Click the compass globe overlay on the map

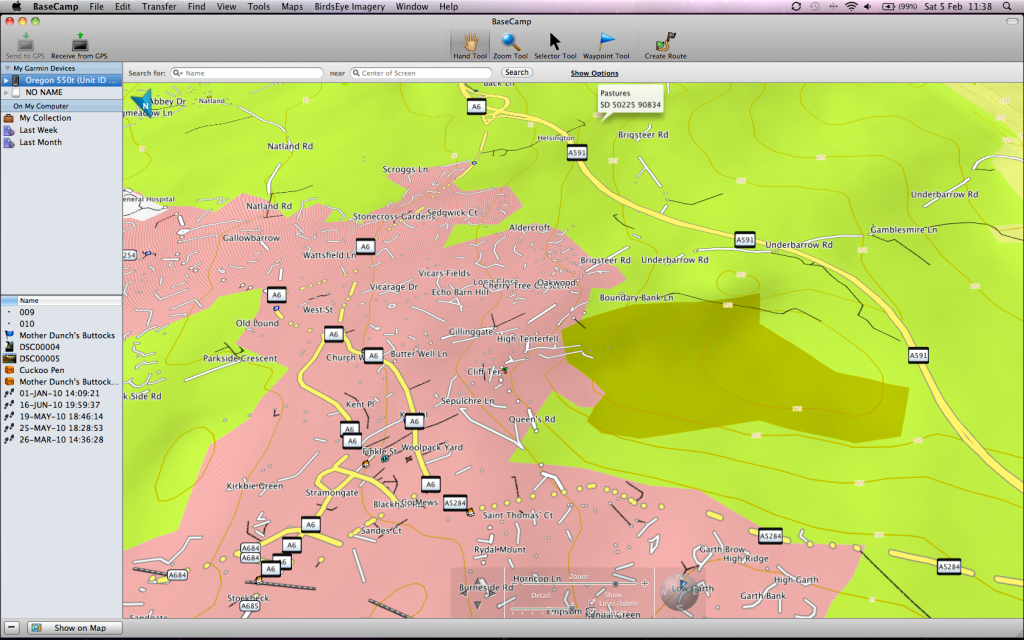click(x=679, y=590)
